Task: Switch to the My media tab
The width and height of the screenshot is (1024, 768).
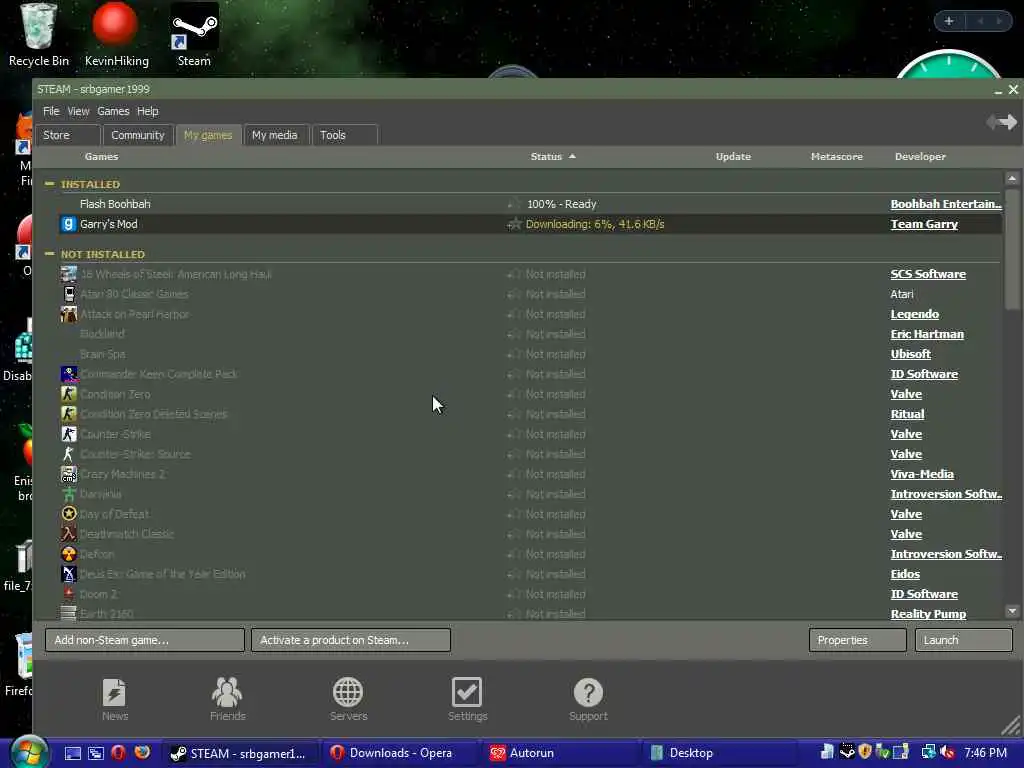Action: click(x=275, y=135)
